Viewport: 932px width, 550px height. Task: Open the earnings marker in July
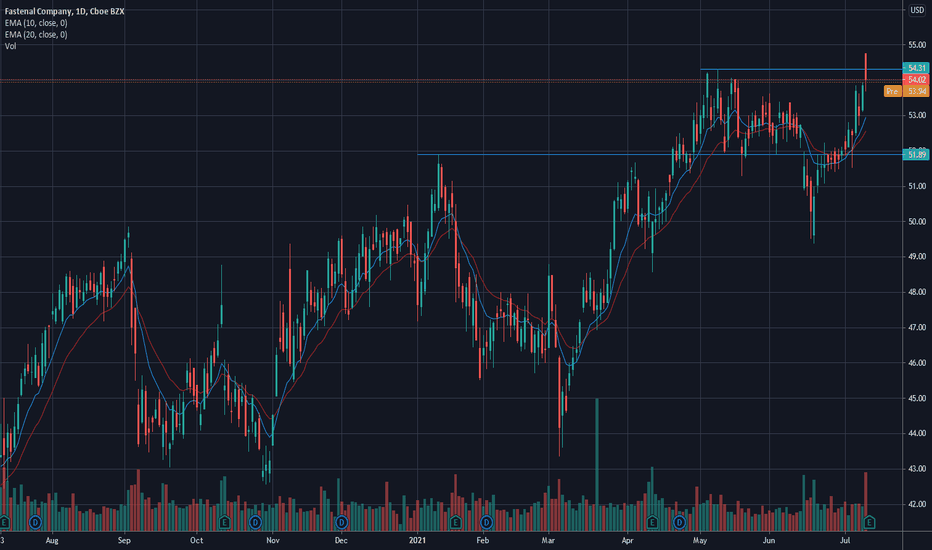click(x=869, y=523)
